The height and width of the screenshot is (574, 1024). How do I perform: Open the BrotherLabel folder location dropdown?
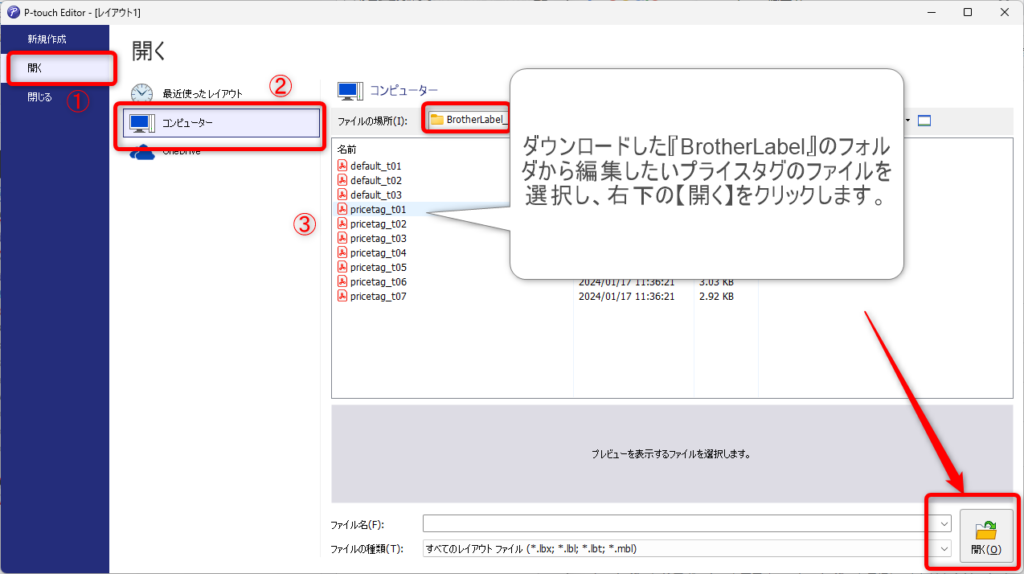(467, 120)
